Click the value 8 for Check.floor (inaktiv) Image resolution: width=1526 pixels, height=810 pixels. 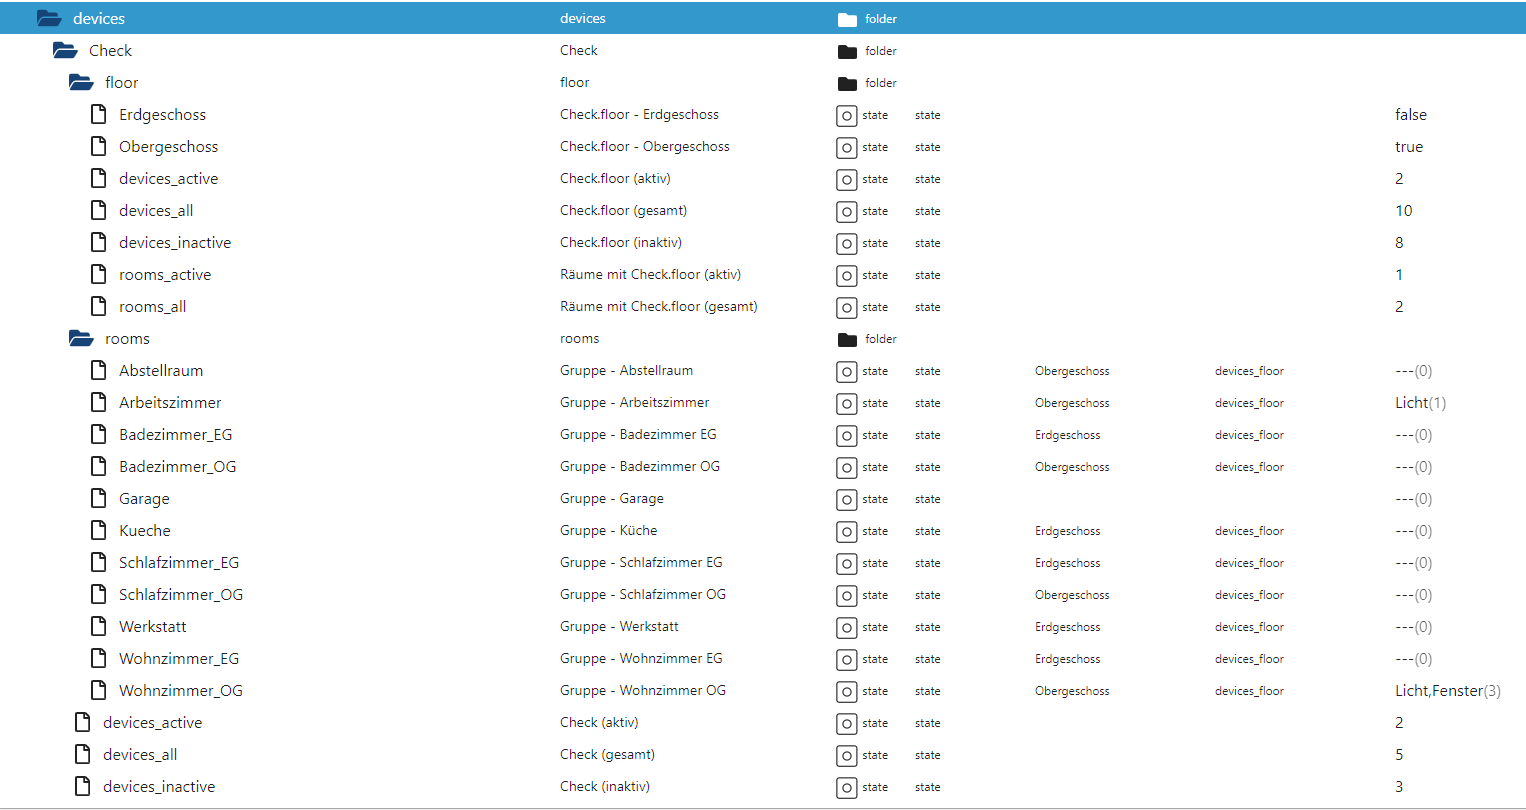point(1399,242)
